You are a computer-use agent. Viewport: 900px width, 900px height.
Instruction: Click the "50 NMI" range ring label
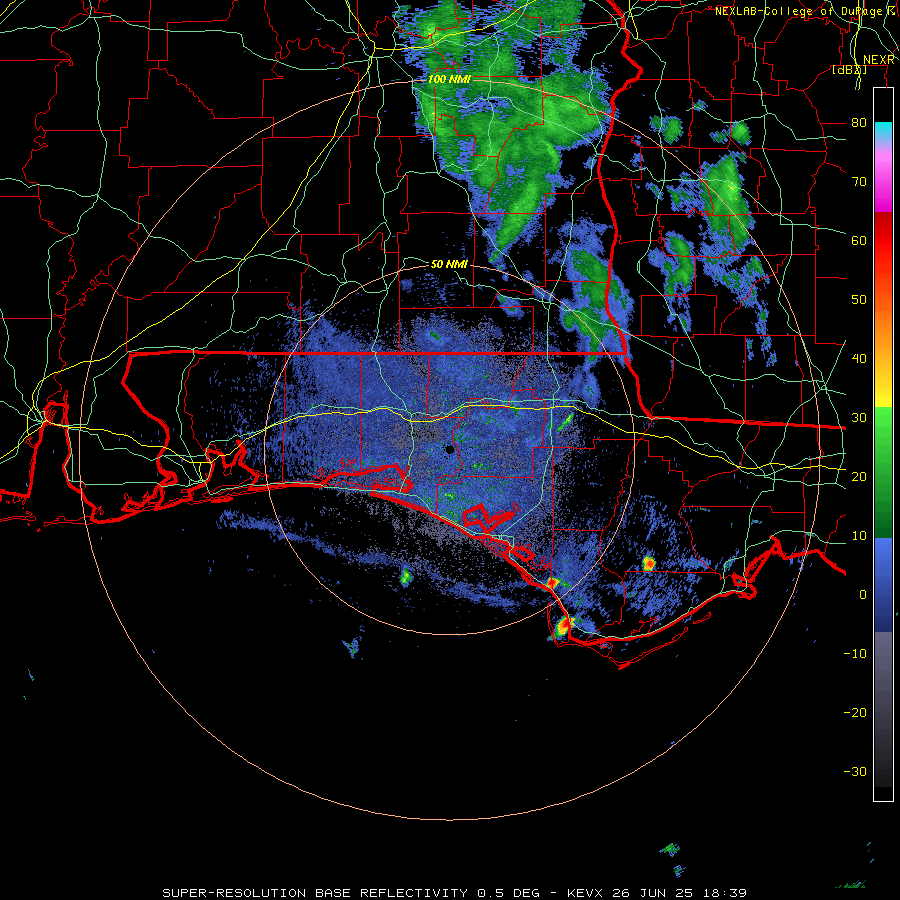[449, 264]
